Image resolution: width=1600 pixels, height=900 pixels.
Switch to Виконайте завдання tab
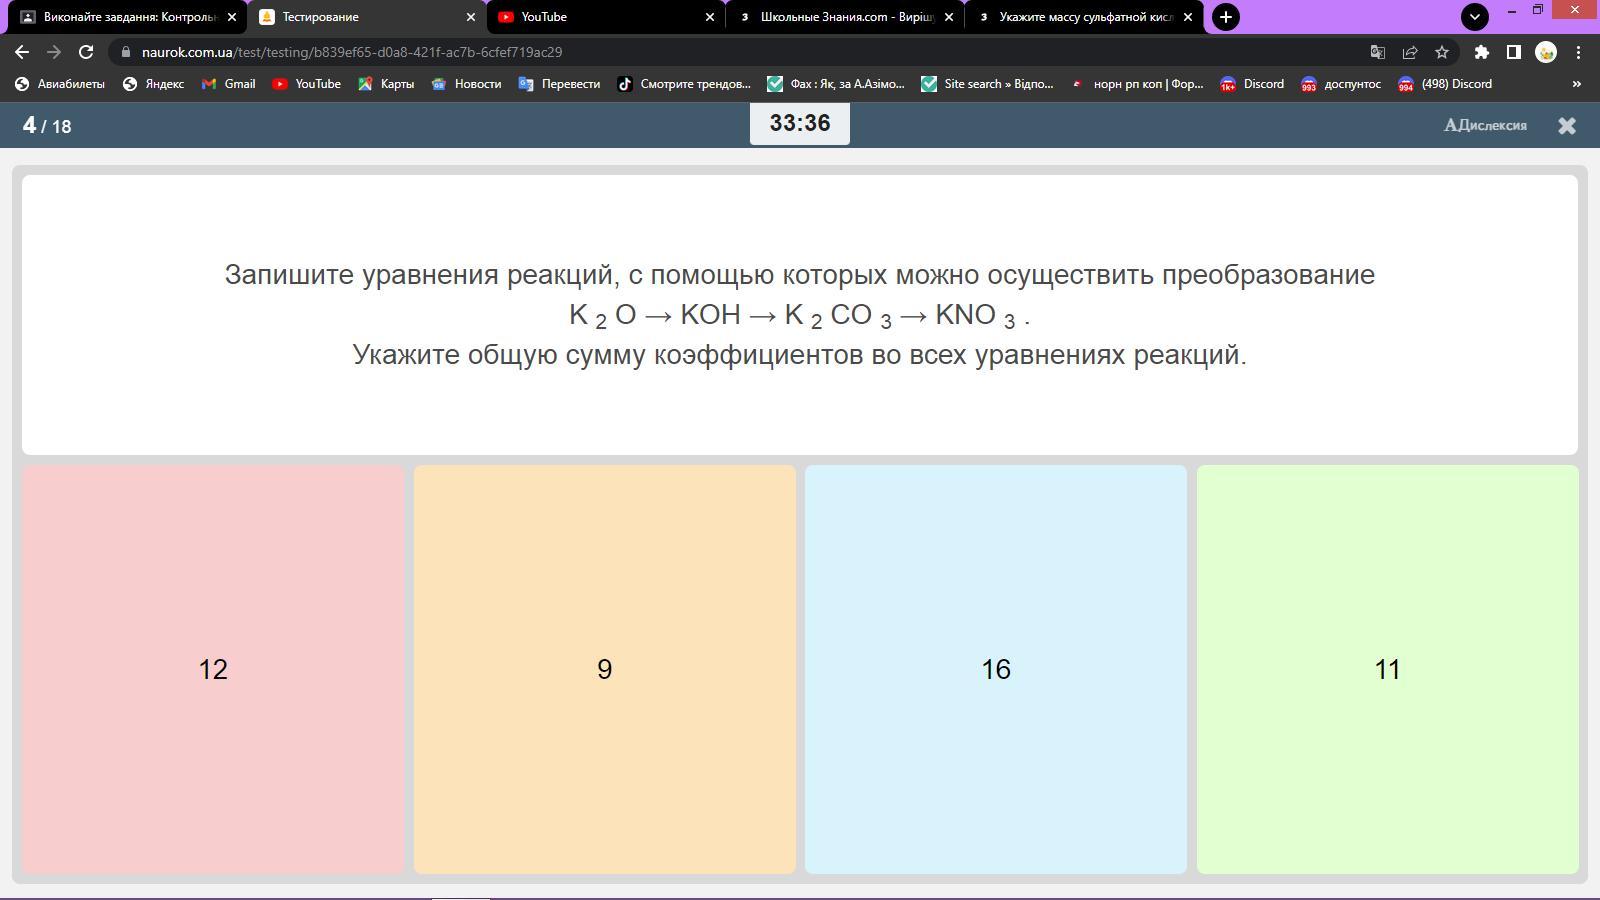point(128,17)
